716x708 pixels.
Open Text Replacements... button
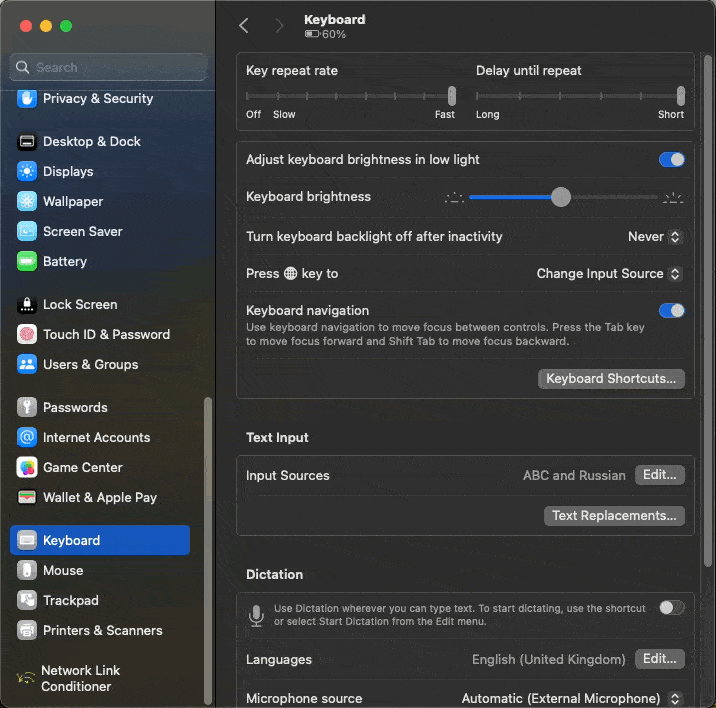[x=614, y=516]
